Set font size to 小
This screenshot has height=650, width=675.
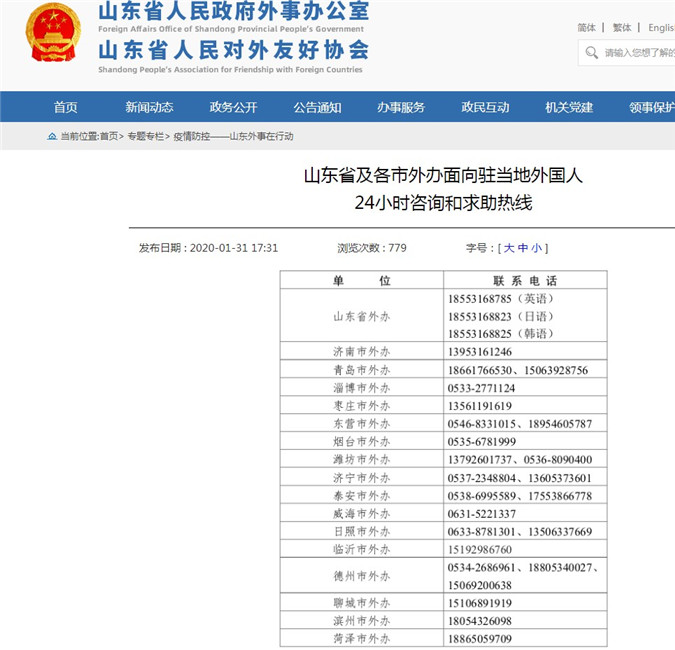point(536,248)
